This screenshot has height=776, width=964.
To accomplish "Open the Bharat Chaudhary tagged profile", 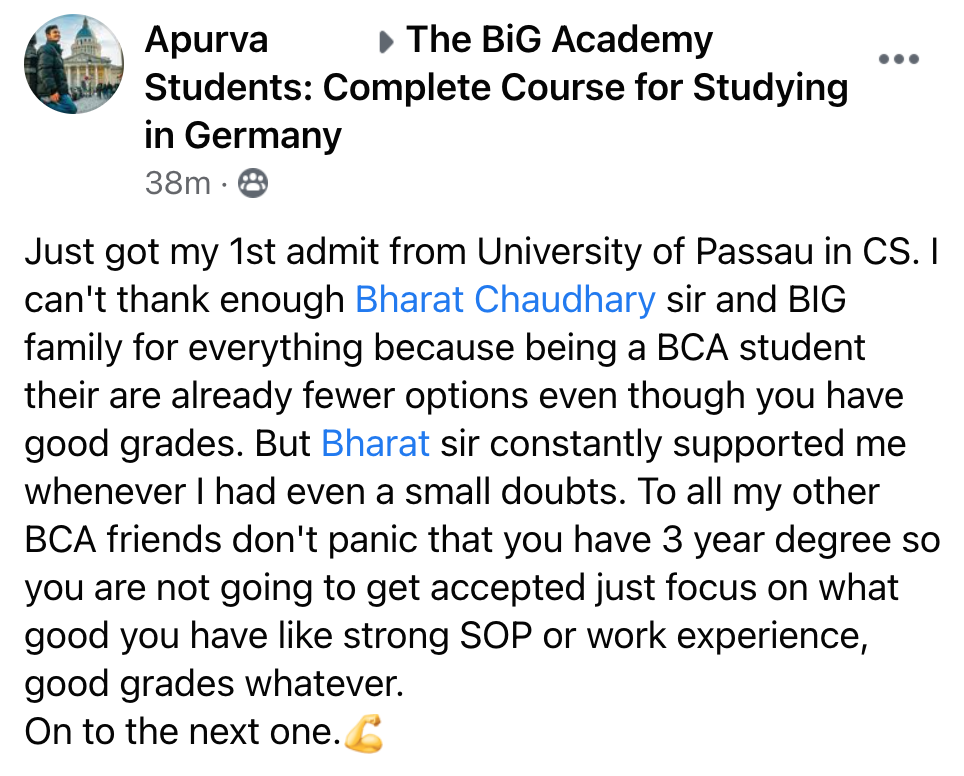I will 505,300.
